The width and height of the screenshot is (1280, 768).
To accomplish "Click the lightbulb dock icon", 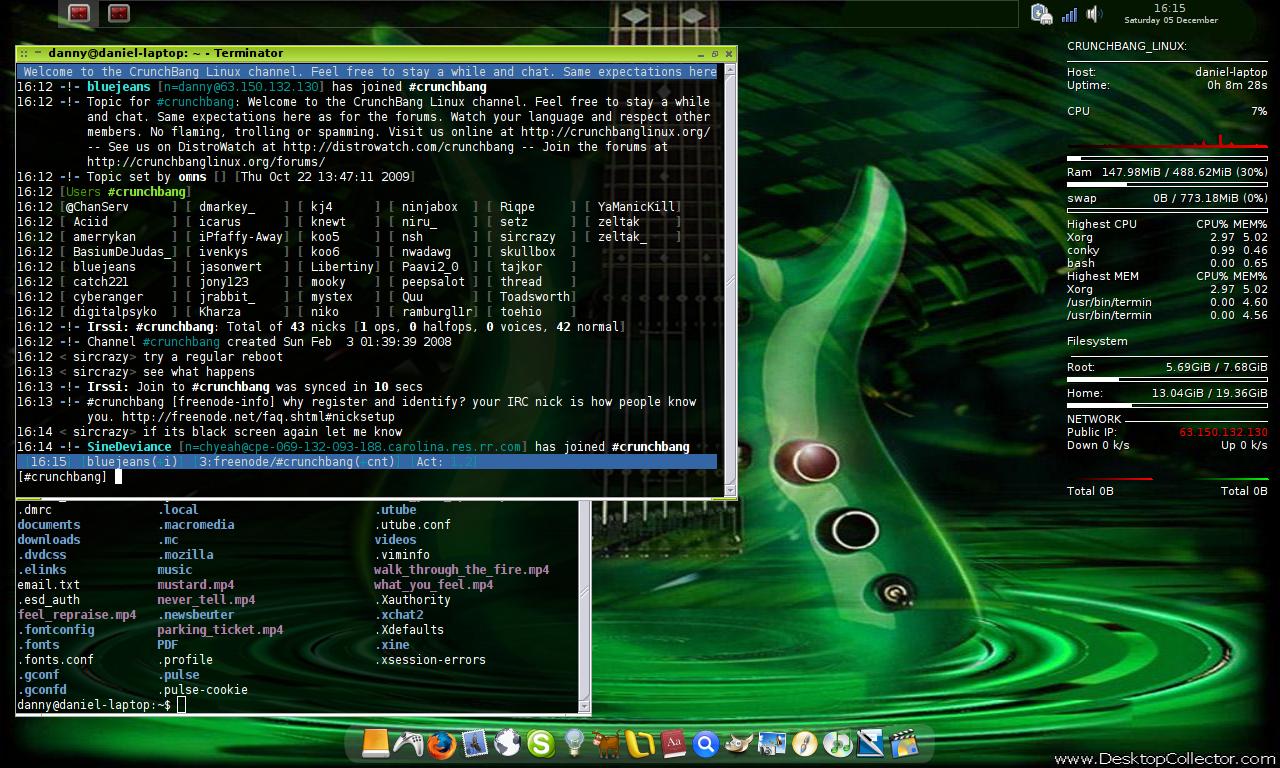I will (573, 742).
